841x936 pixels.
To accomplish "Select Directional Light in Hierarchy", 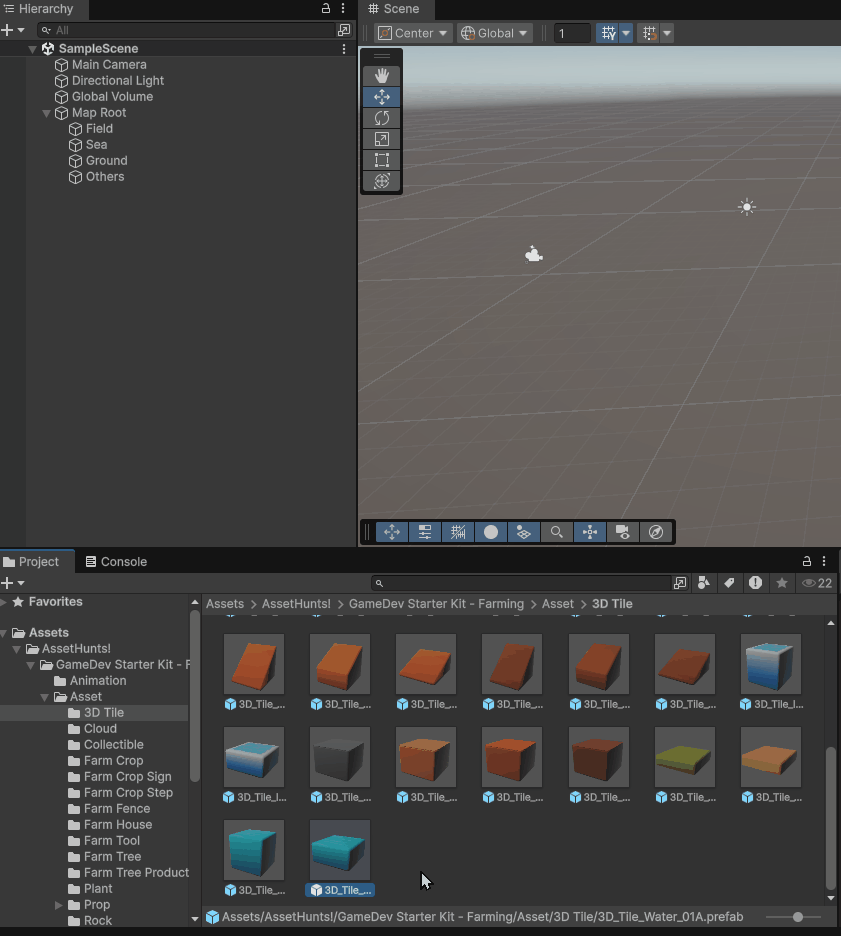I will pos(118,81).
